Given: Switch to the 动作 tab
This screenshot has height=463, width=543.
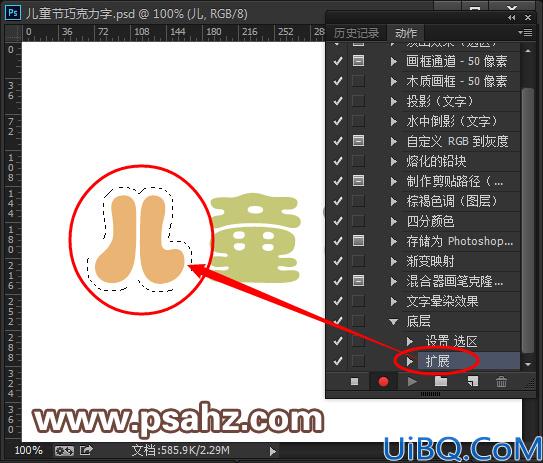Looking at the screenshot, I should click(x=406, y=33).
